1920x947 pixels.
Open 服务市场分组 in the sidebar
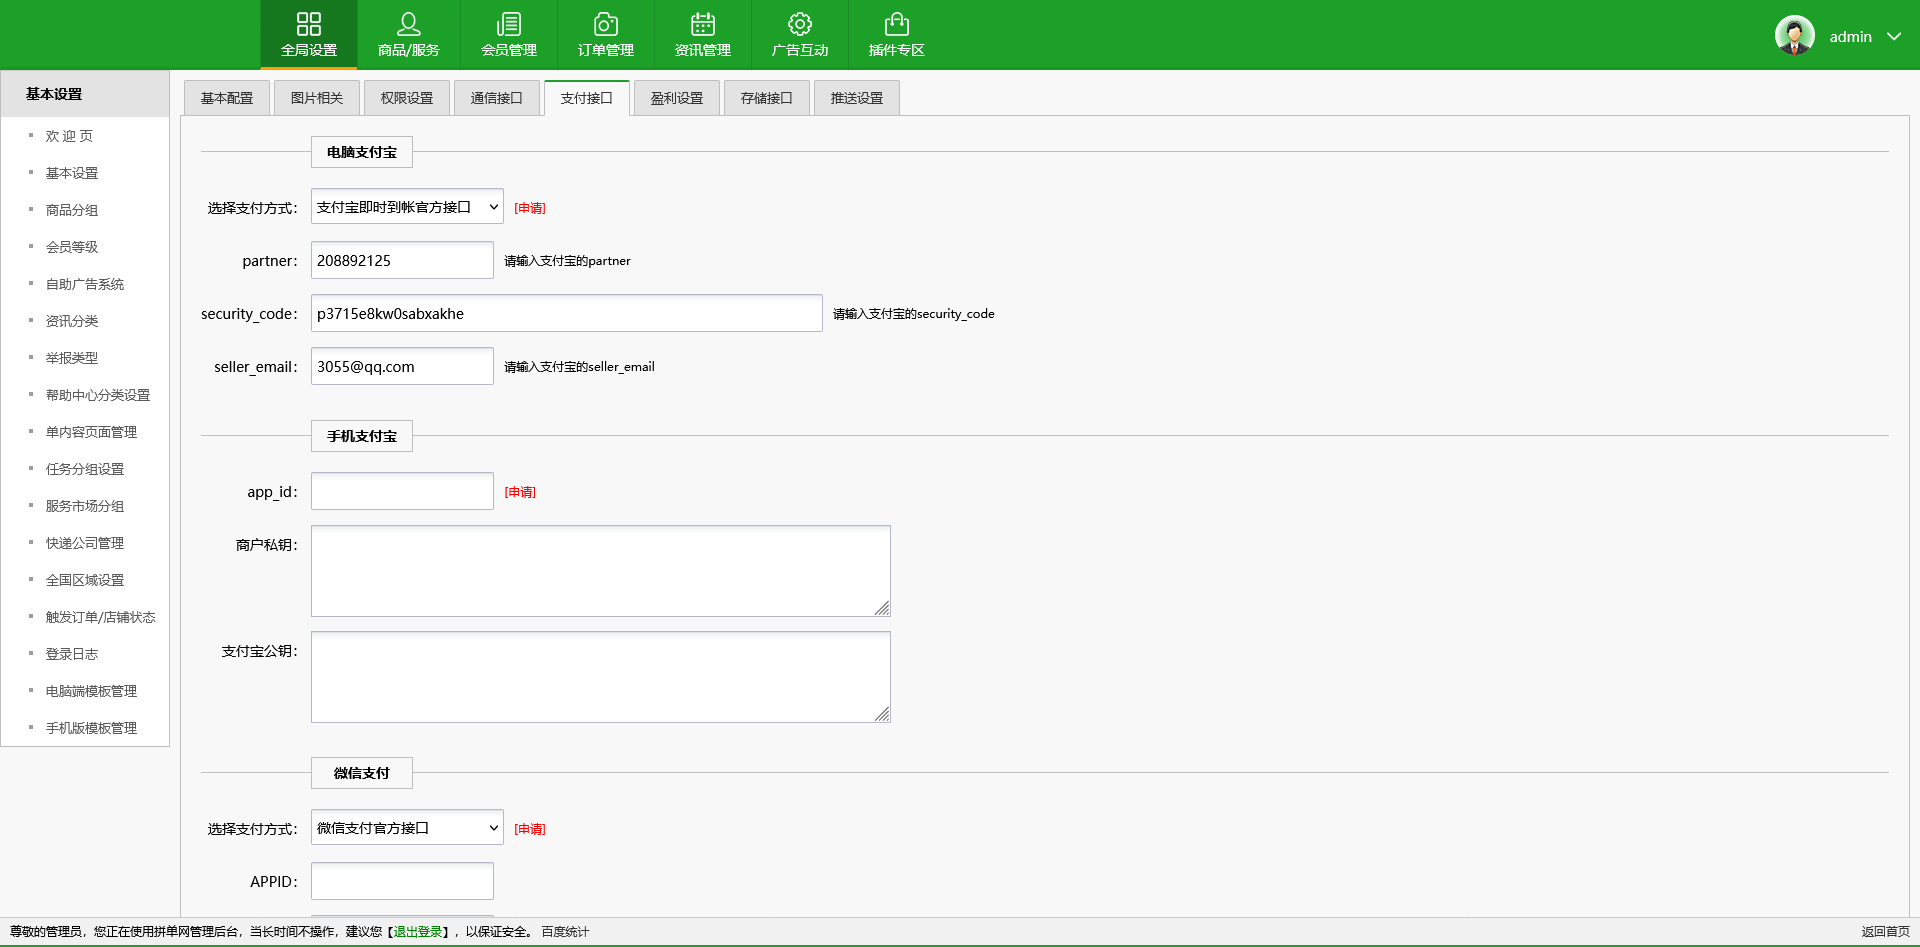pyautogui.click(x=85, y=506)
